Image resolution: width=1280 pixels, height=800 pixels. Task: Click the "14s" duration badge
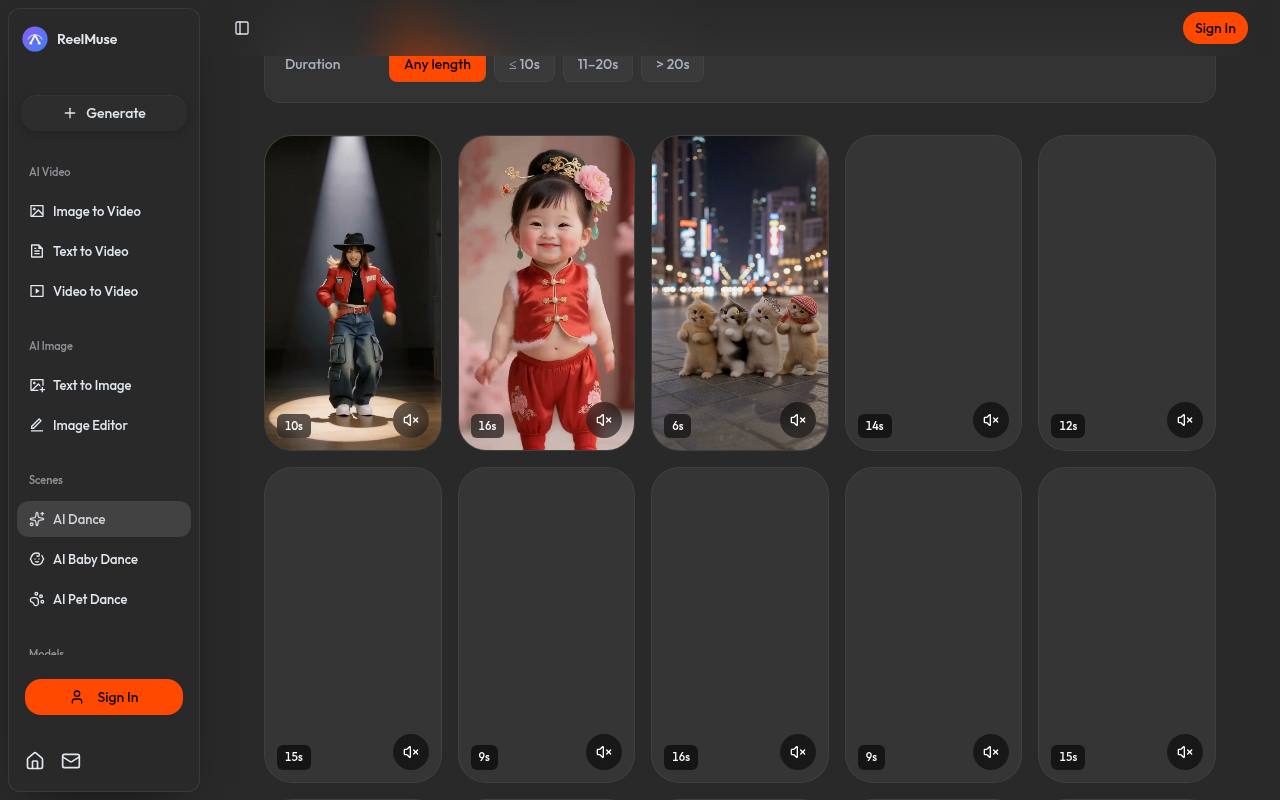874,426
